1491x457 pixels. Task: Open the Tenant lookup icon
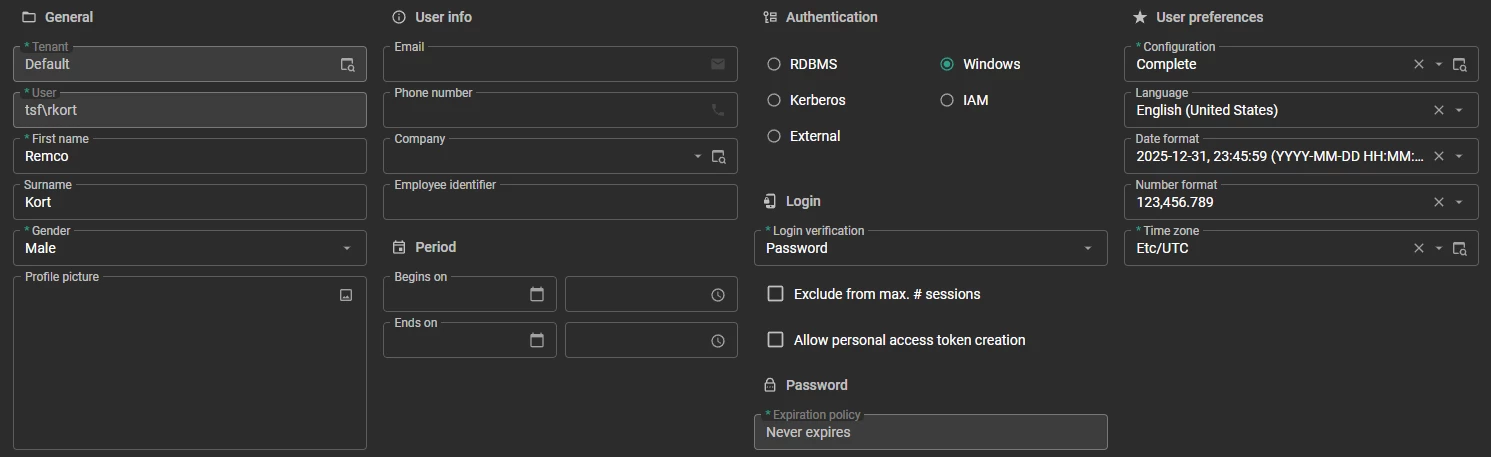click(347, 65)
